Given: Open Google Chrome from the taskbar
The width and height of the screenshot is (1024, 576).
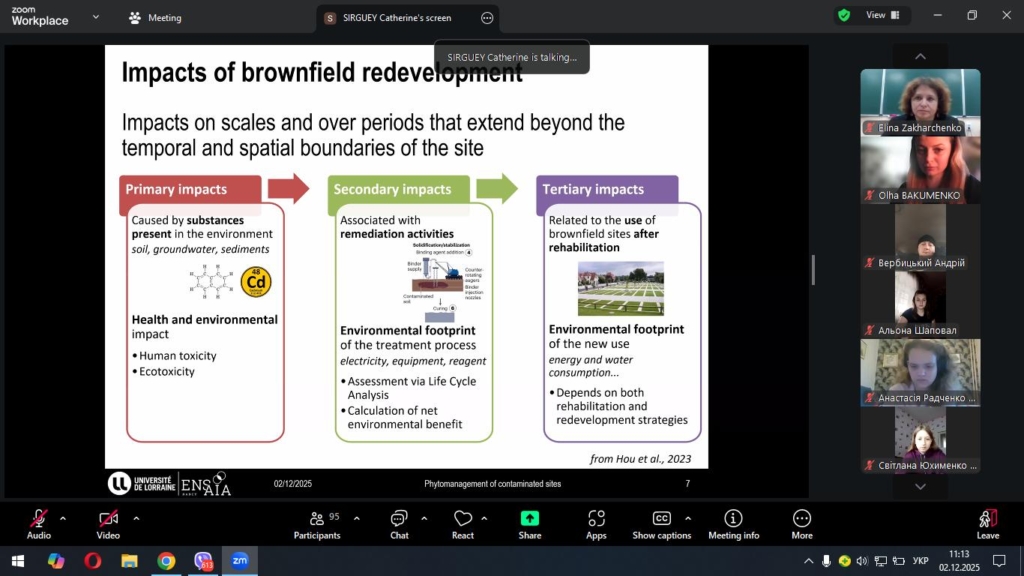Looking at the screenshot, I should [x=166, y=561].
